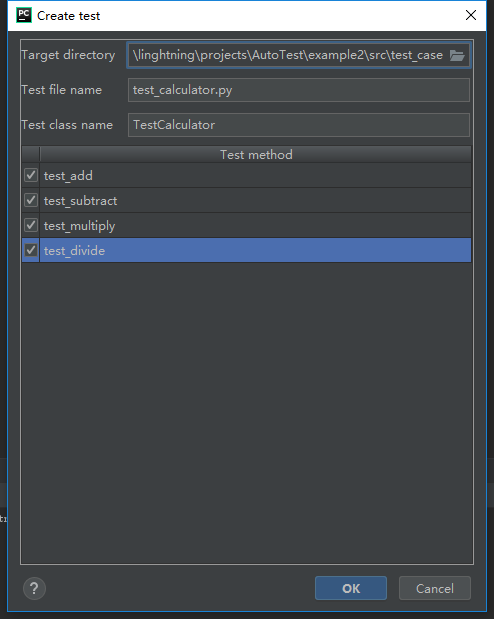494x619 pixels.
Task: Toggle the test_divide checkbox
Action: click(31, 250)
